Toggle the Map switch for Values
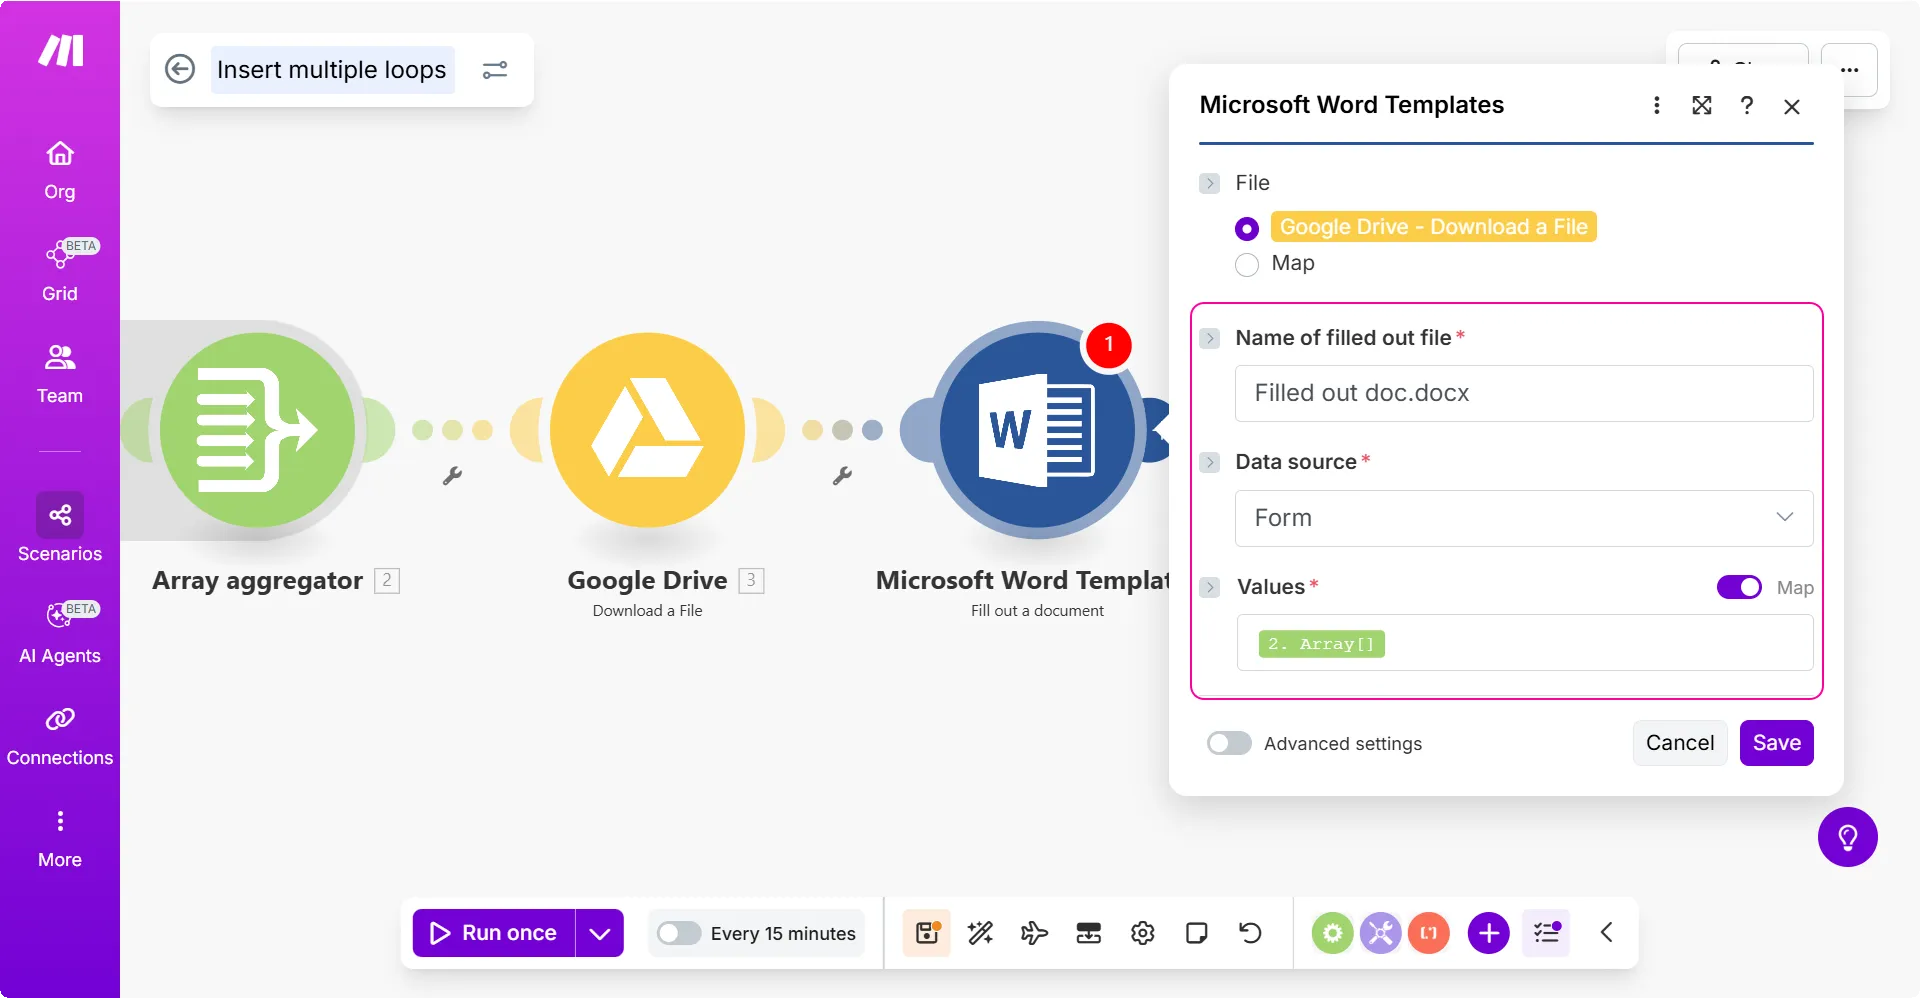 click(x=1739, y=587)
